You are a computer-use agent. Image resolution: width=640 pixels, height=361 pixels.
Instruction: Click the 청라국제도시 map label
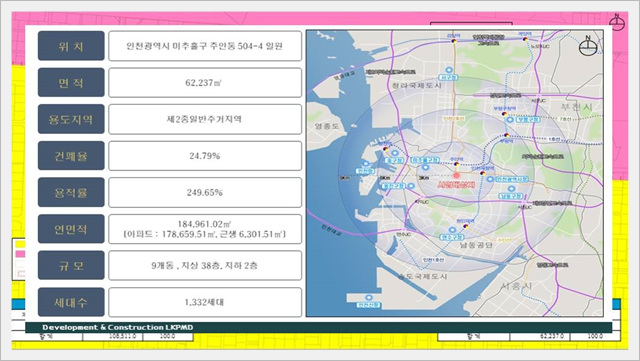[416, 86]
